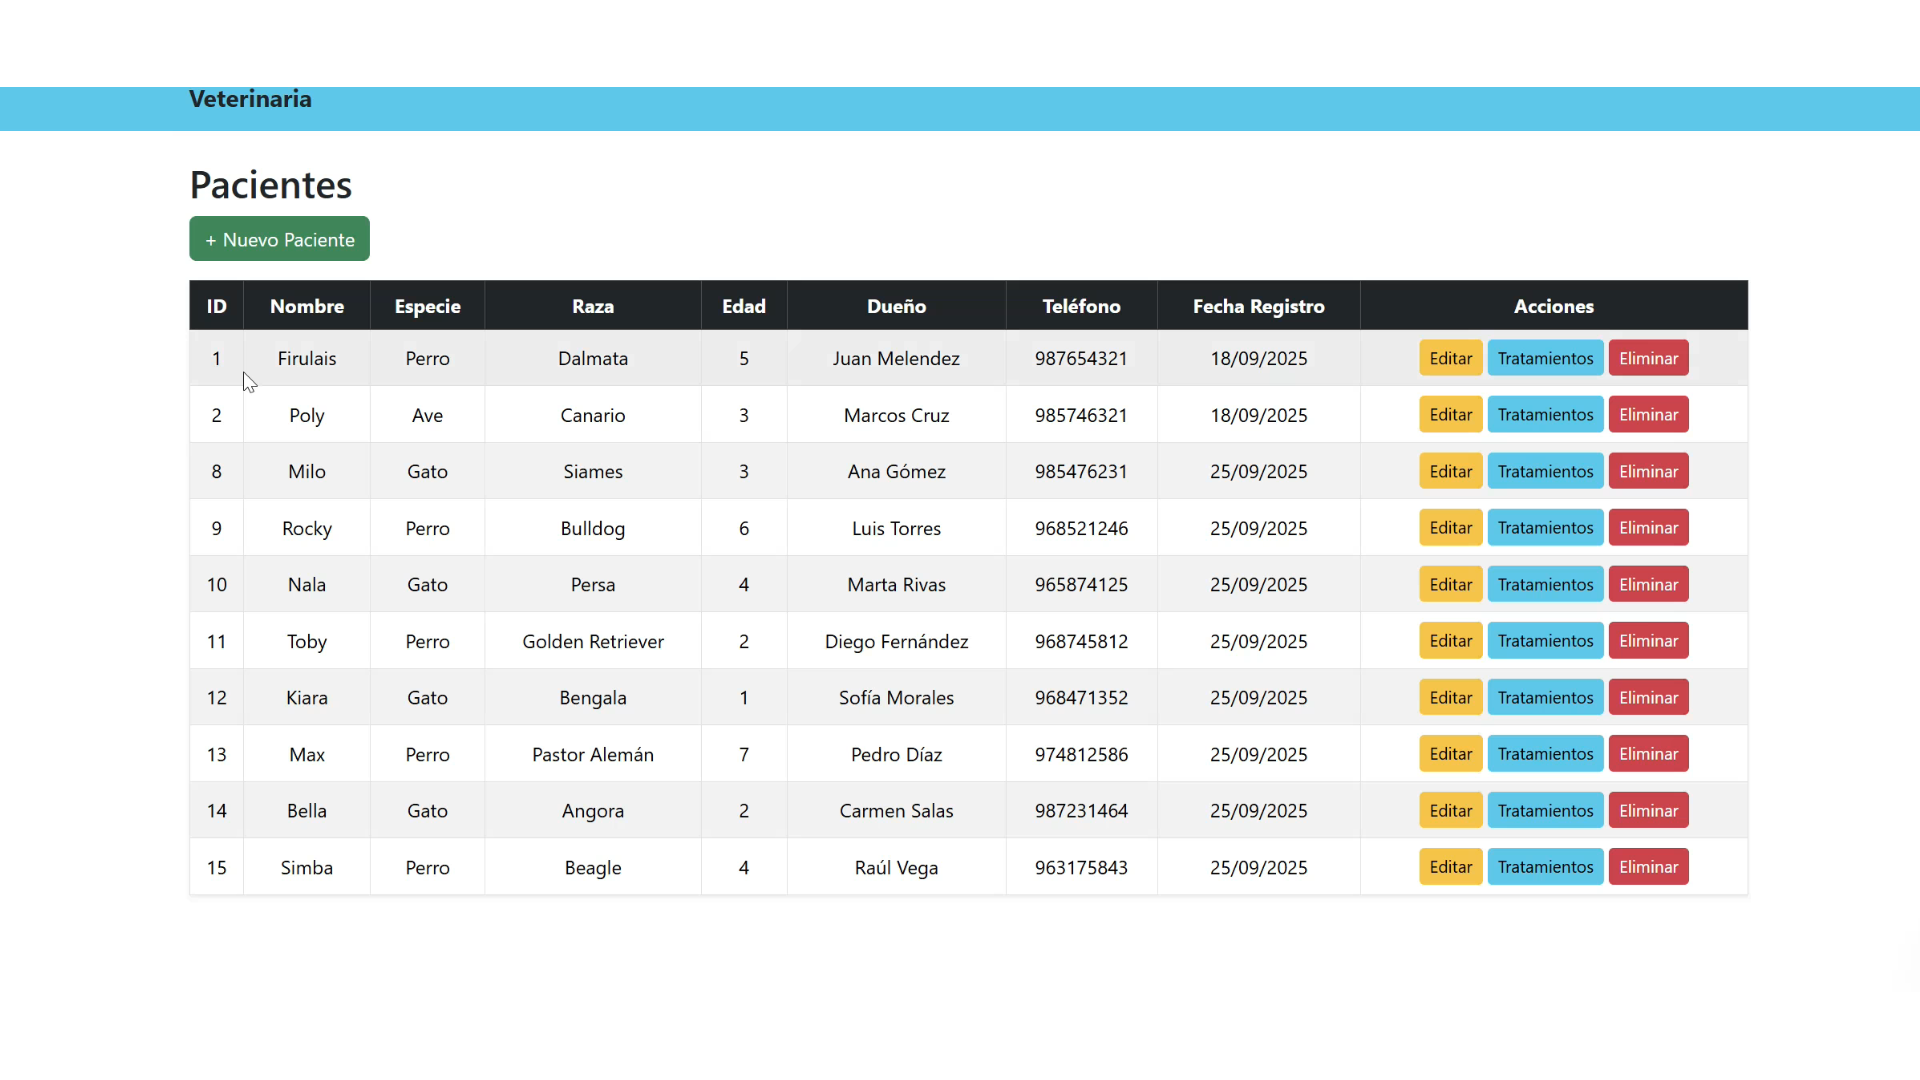Open treatments for Max
Viewport: 1920px width, 1080px height.
1545,754
